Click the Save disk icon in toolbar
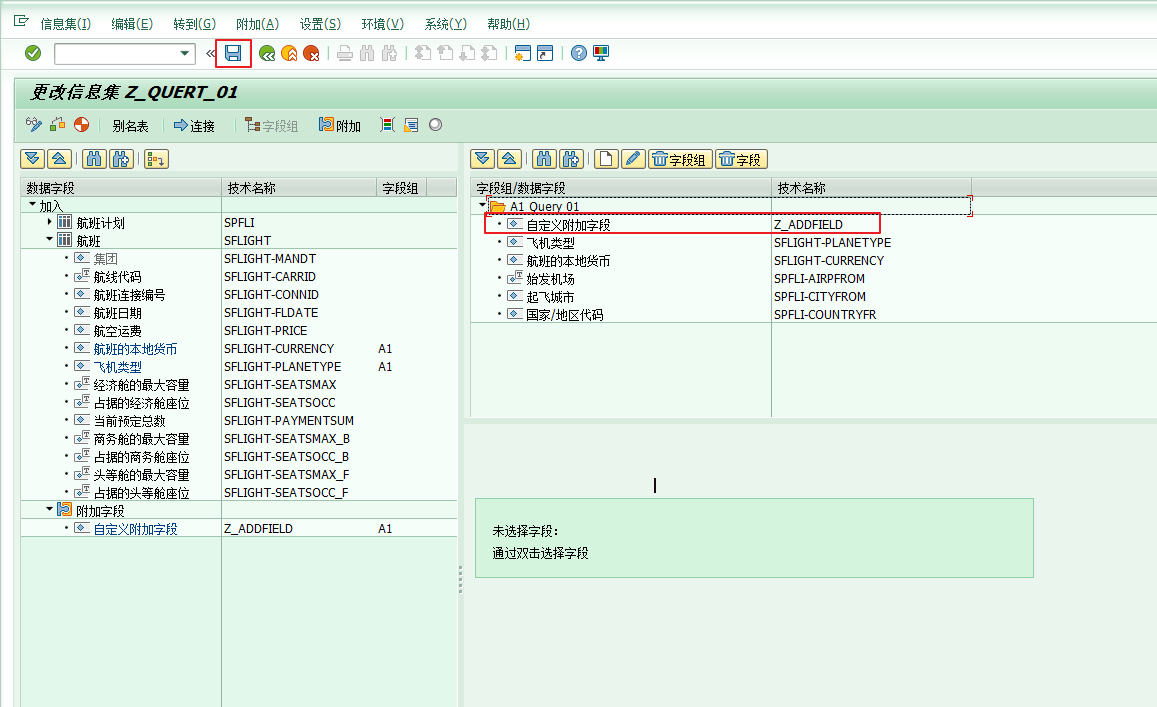Image resolution: width=1157 pixels, height=707 pixels. pyautogui.click(x=233, y=53)
